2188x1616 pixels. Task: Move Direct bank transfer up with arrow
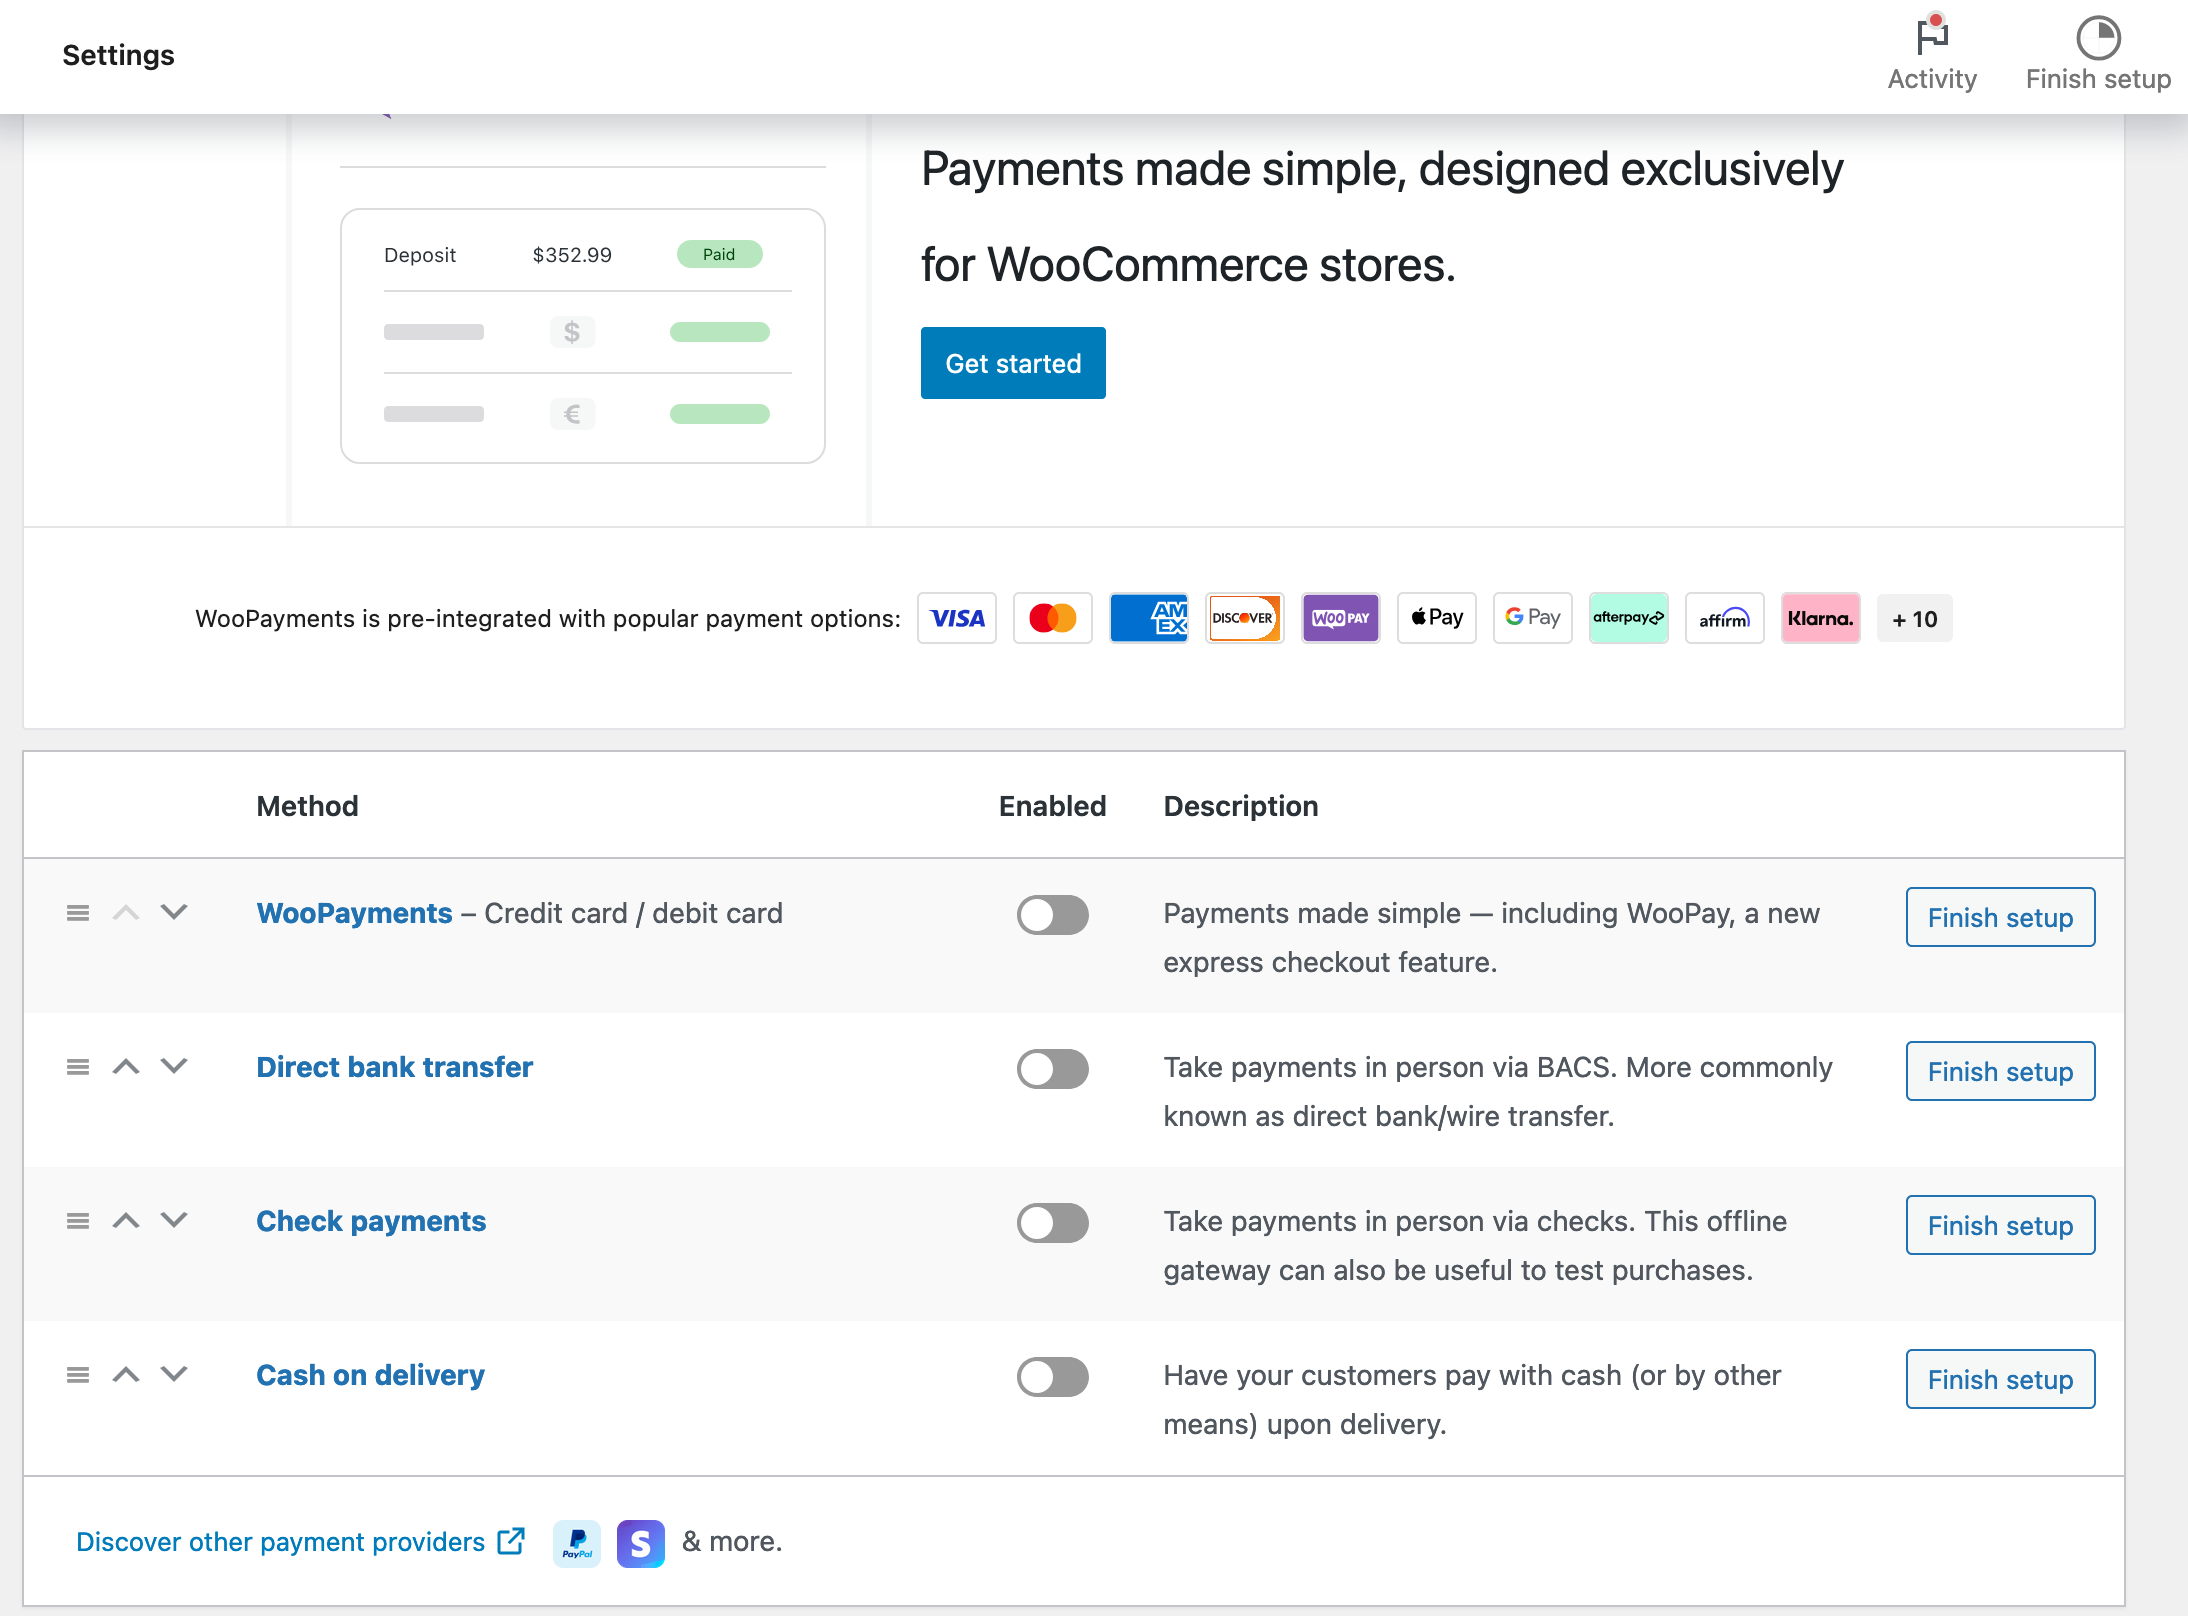[x=126, y=1067]
